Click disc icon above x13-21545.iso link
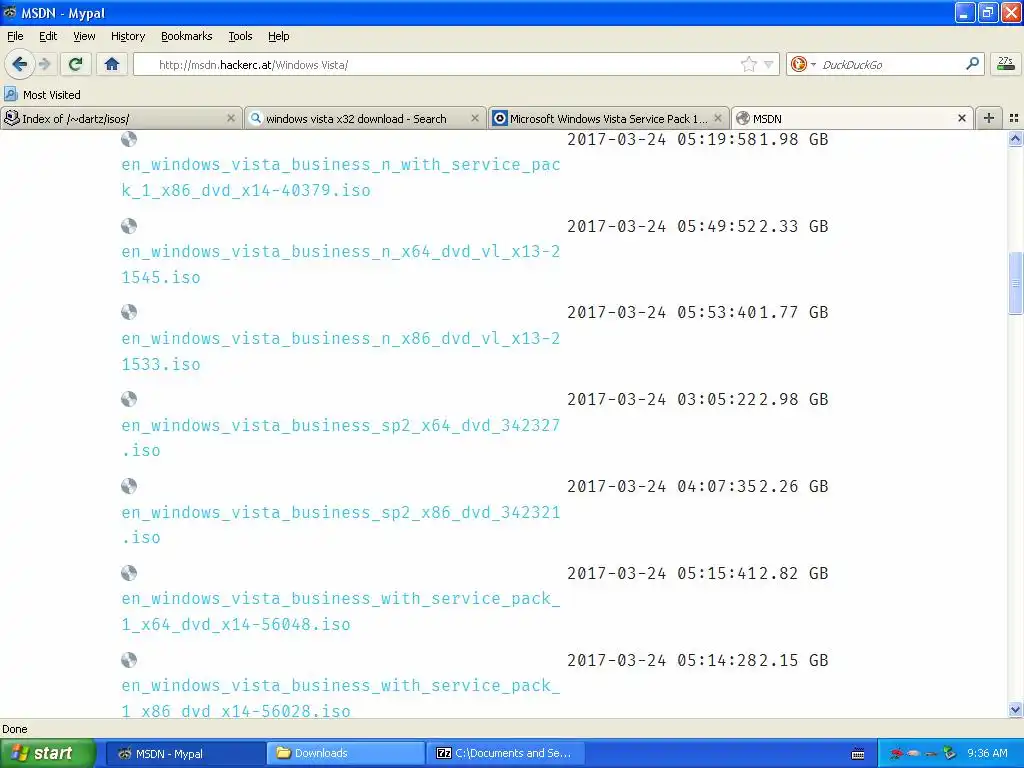 pos(129,226)
